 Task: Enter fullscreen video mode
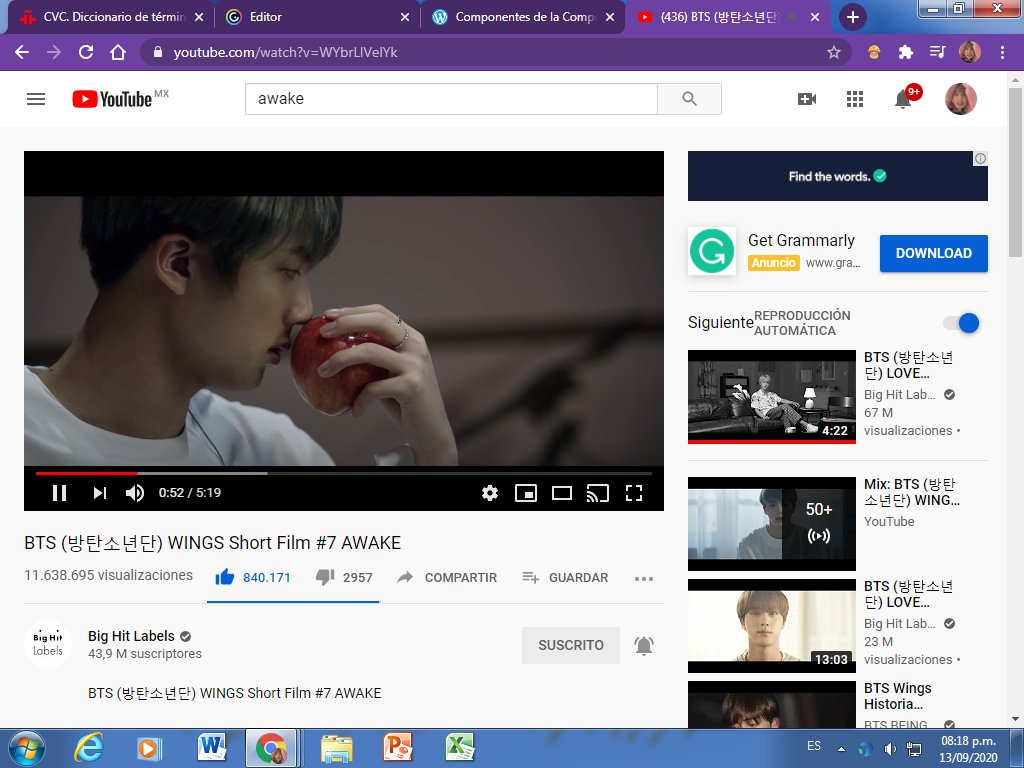(x=634, y=493)
